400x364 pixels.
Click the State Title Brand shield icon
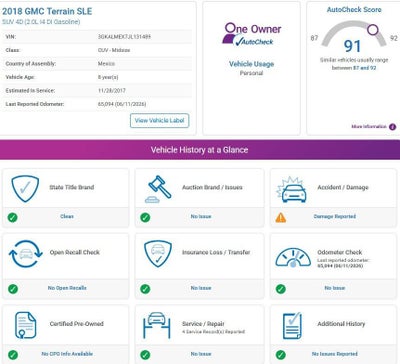point(25,189)
